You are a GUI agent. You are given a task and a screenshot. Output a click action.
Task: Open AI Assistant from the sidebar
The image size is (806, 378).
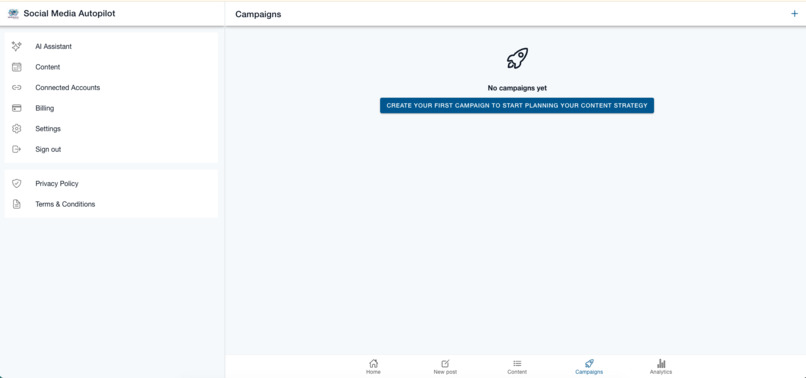[x=111, y=46]
